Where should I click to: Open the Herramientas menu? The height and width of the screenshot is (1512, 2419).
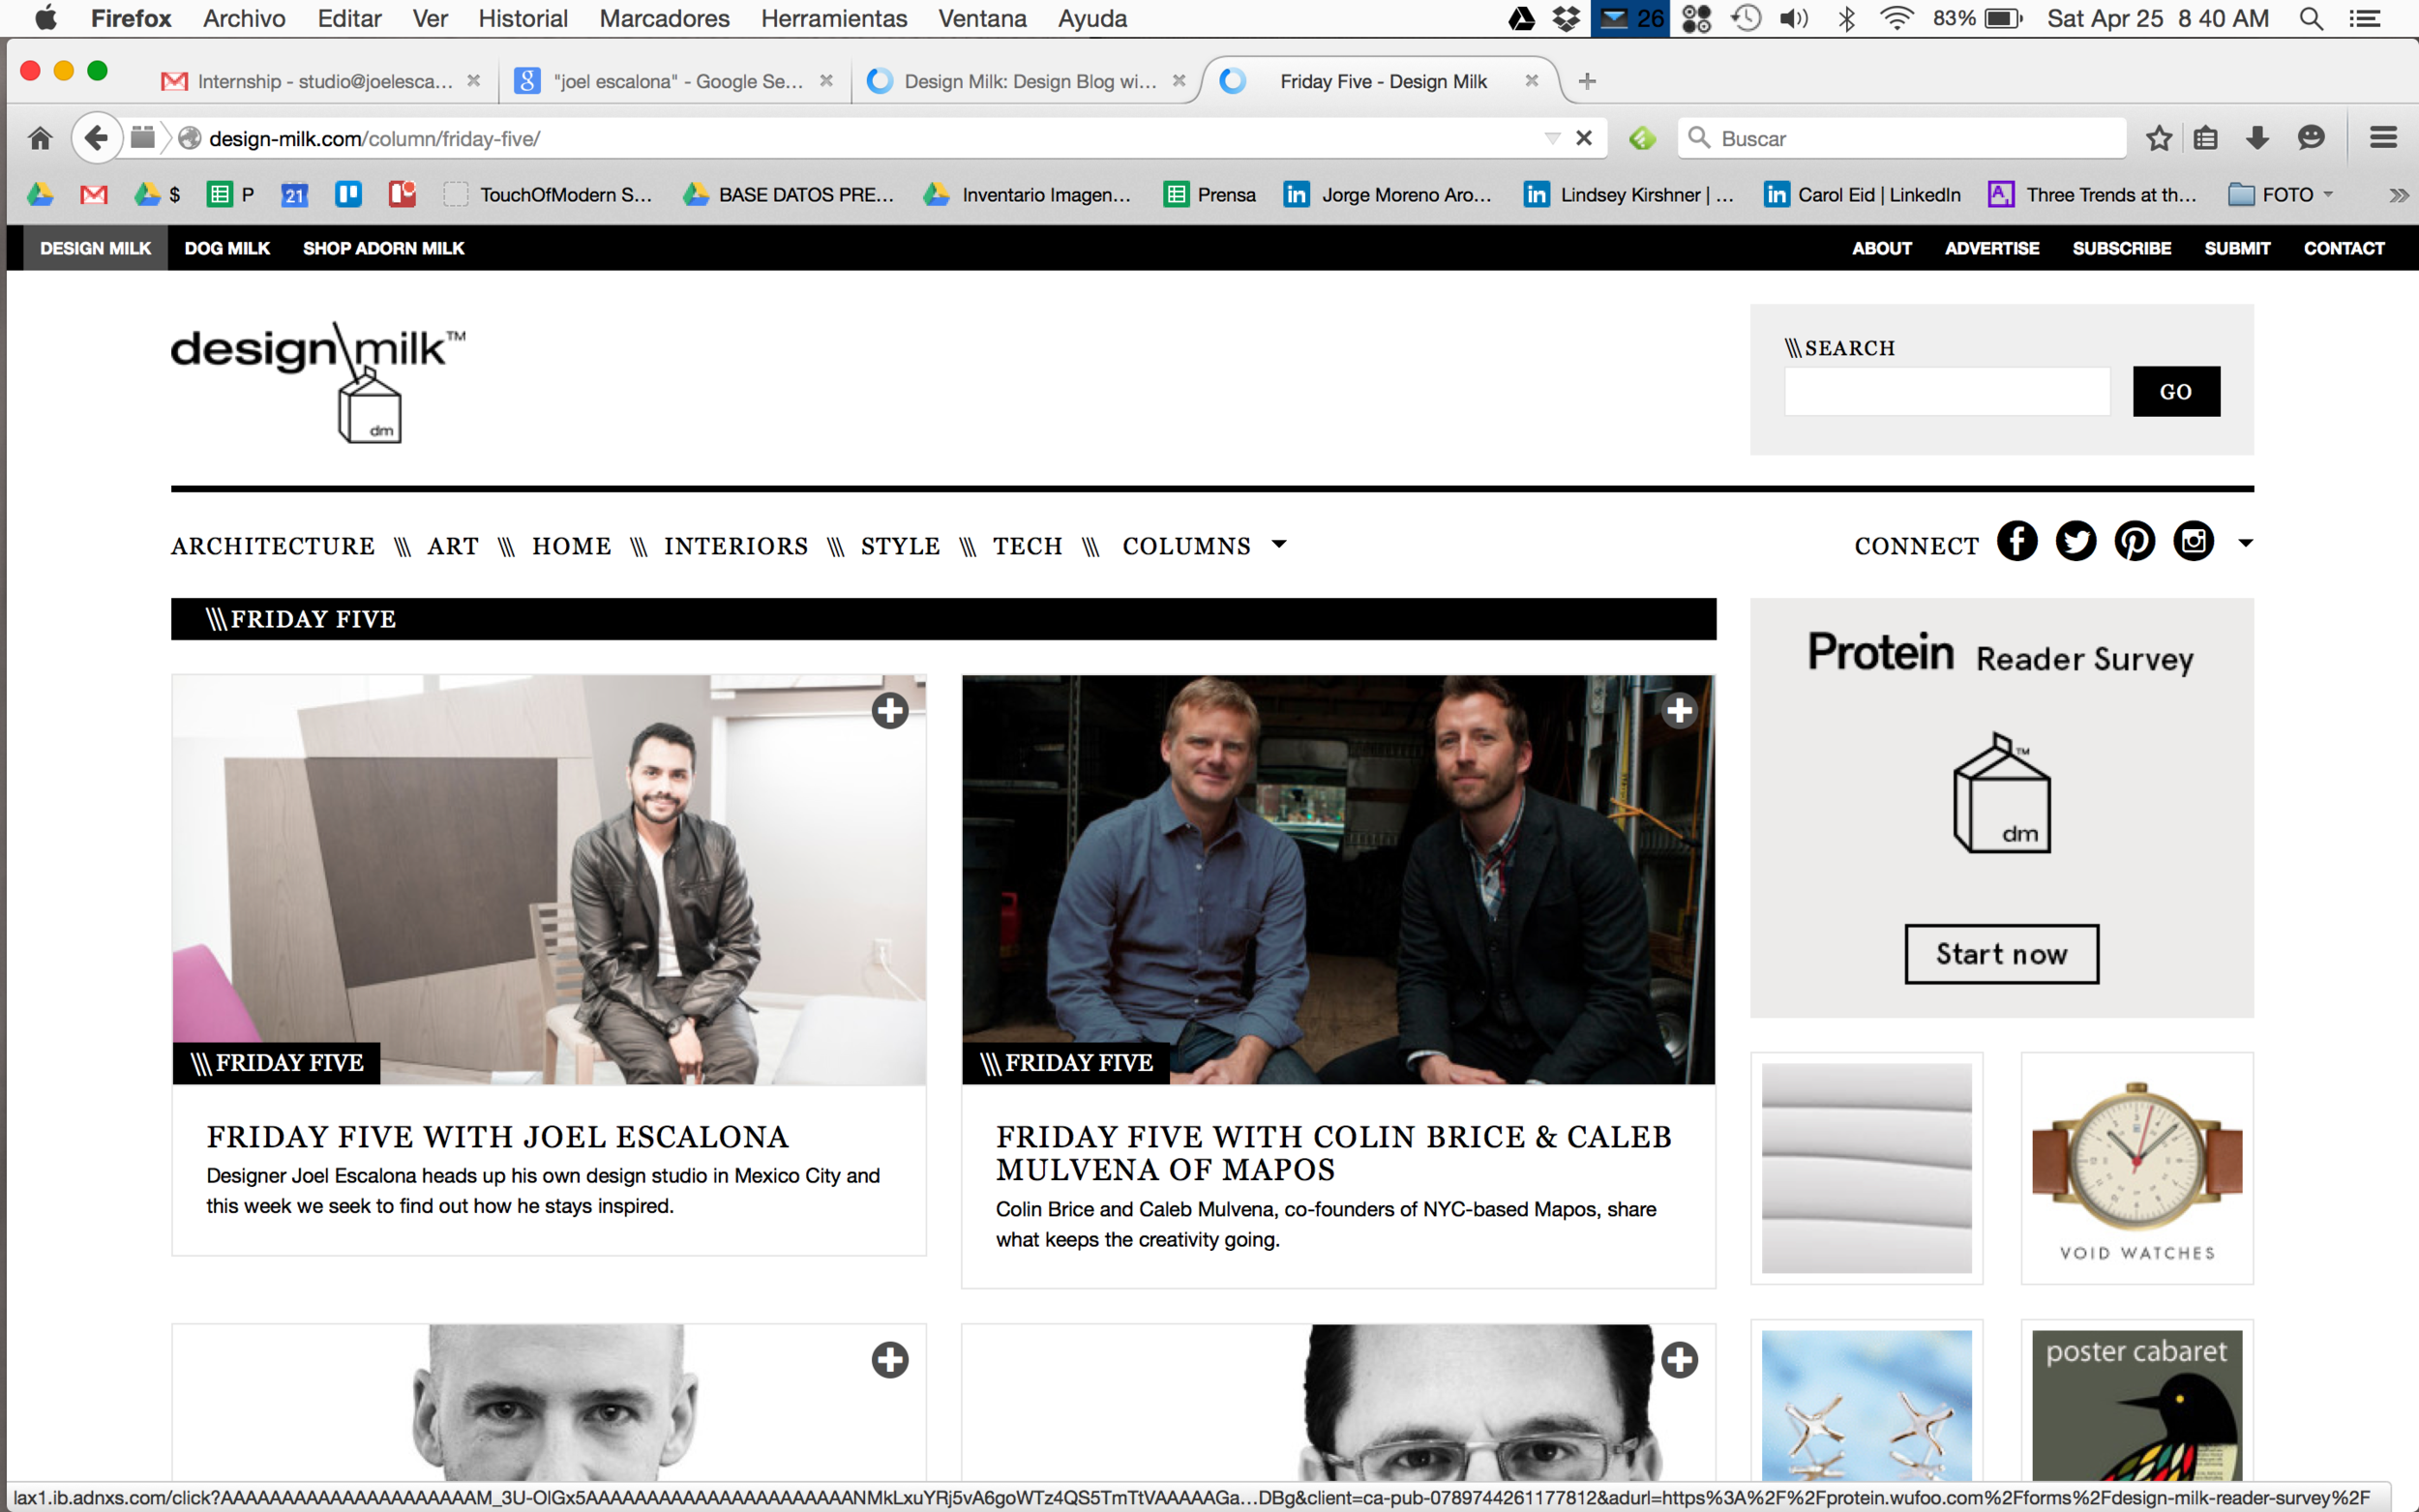point(834,18)
